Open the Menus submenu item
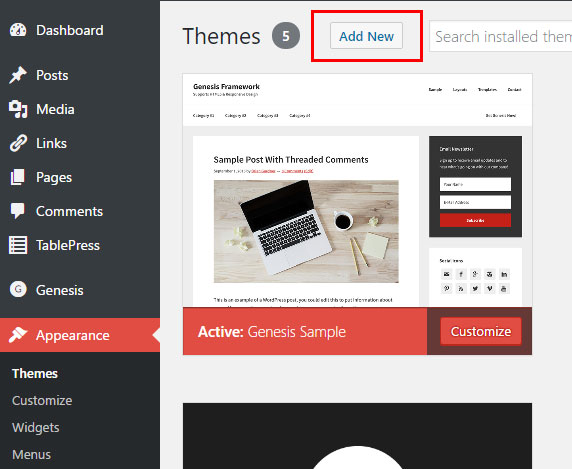 tap(31, 454)
